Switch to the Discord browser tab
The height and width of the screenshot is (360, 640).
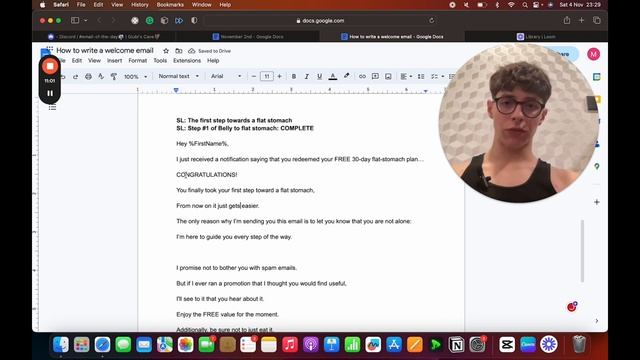[x=103, y=37]
